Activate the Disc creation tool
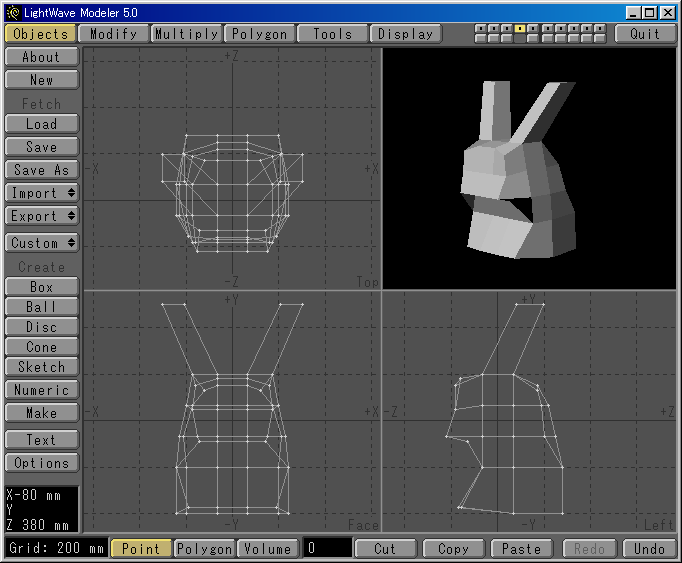This screenshot has height=563, width=682. [41, 327]
